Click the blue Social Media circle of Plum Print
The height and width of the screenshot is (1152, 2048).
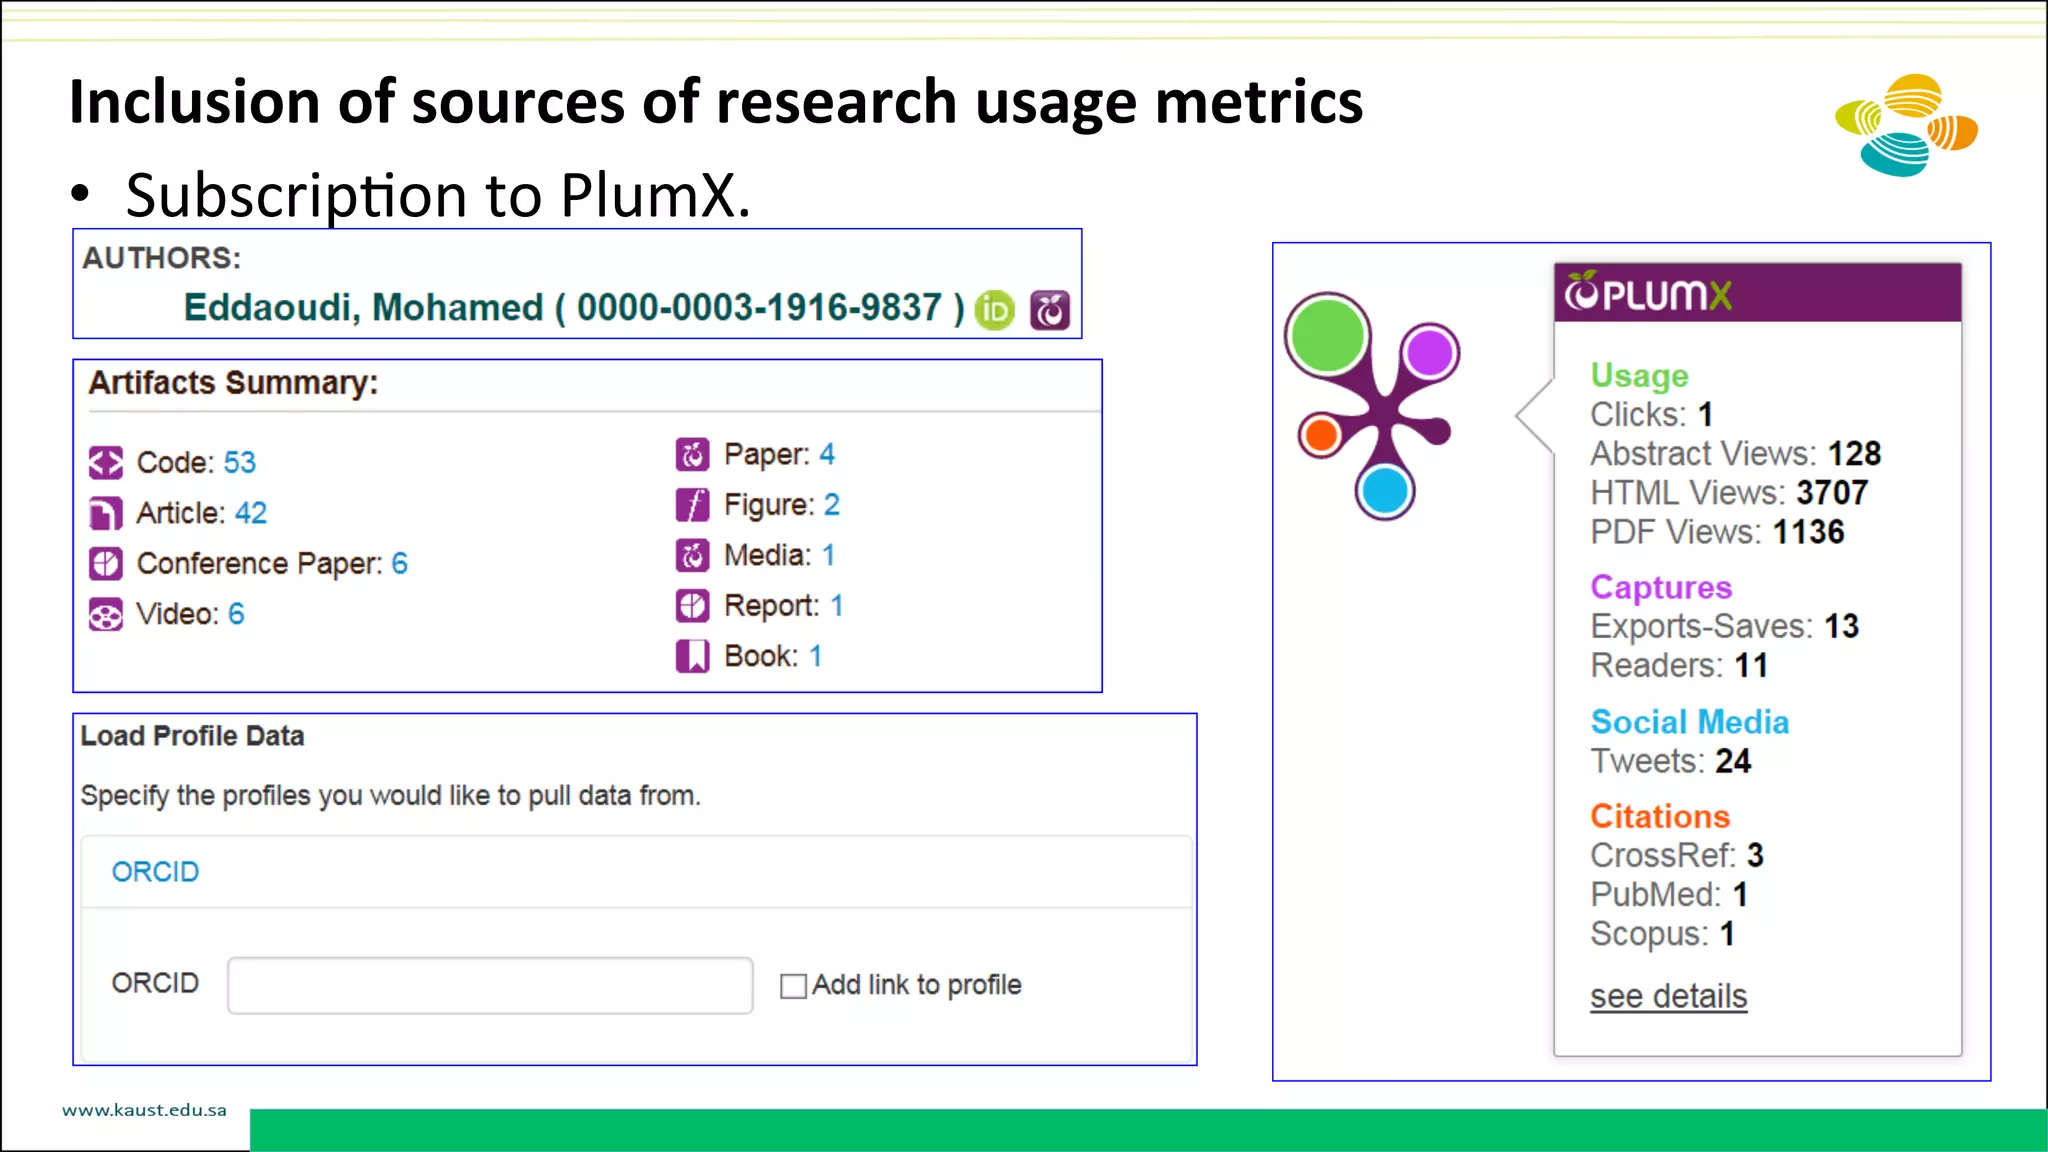pyautogui.click(x=1386, y=491)
